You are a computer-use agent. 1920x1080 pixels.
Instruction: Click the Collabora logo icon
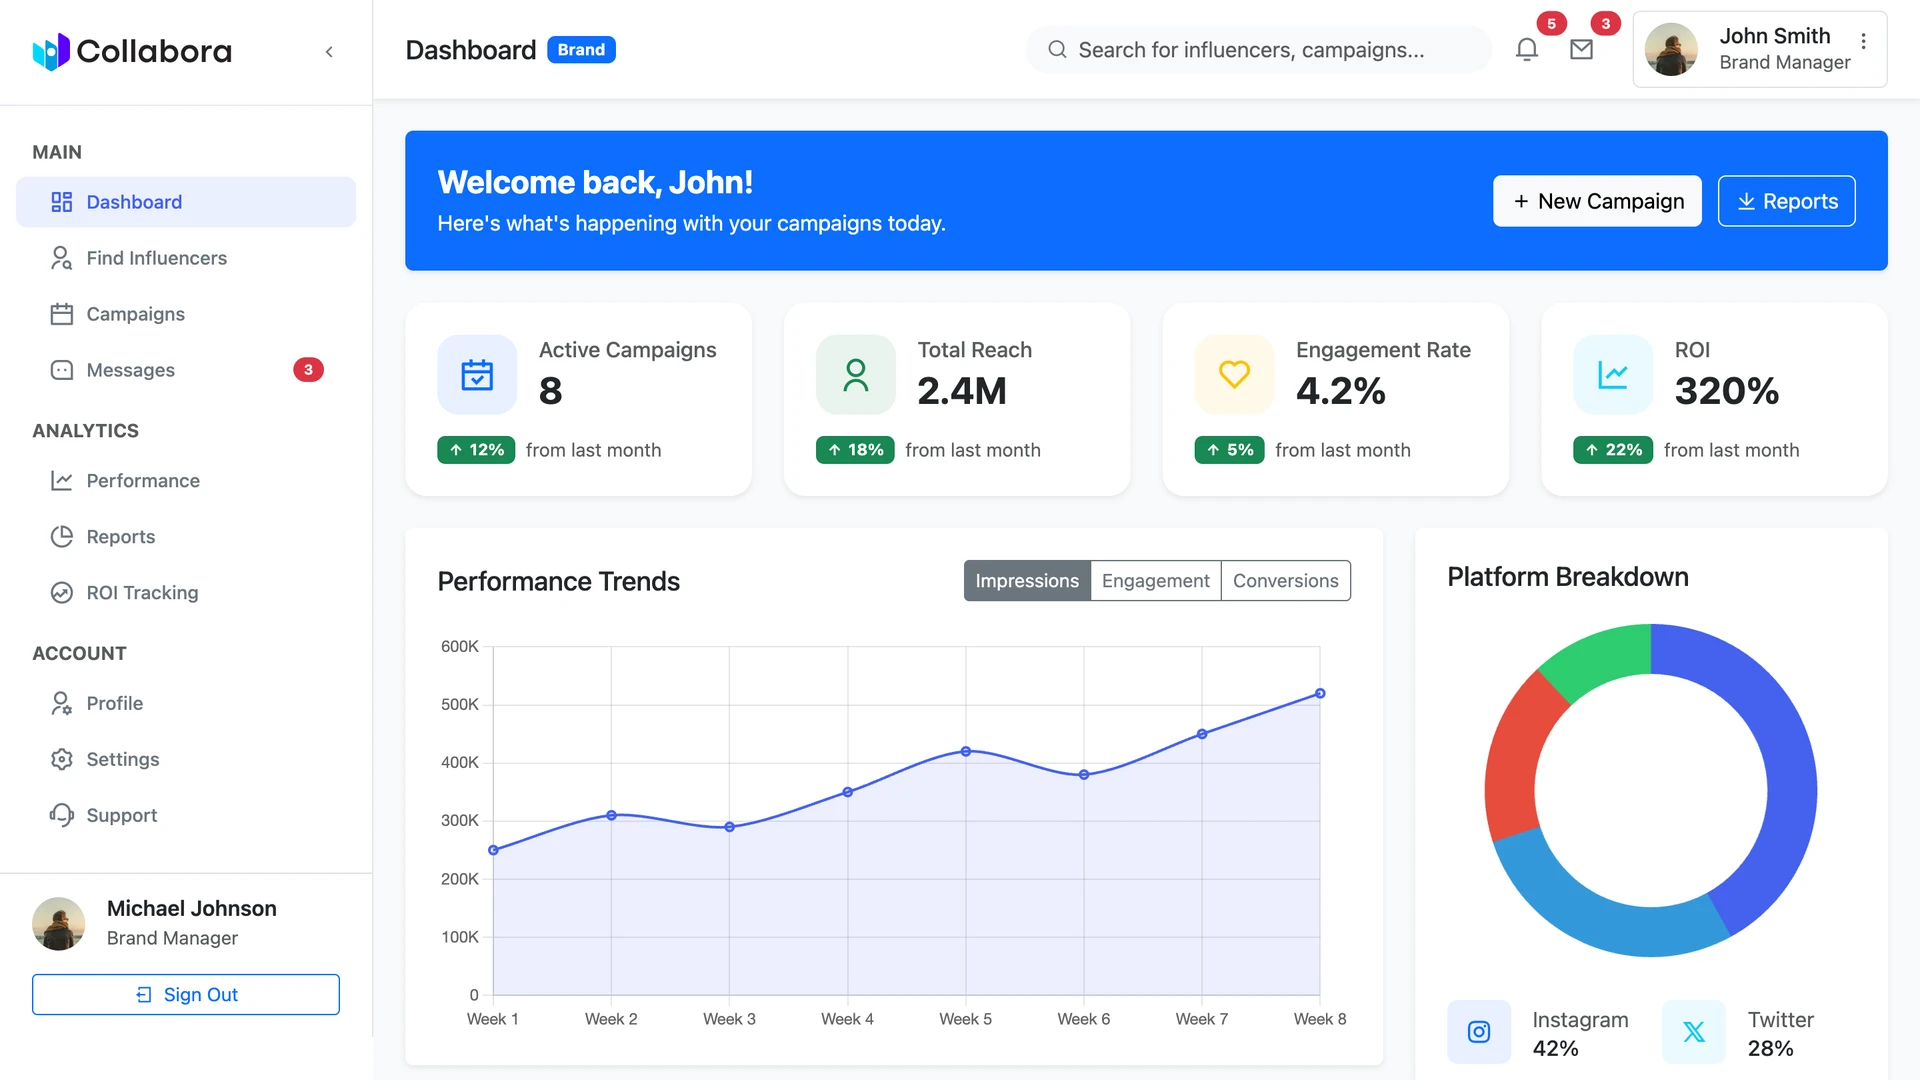(51, 51)
